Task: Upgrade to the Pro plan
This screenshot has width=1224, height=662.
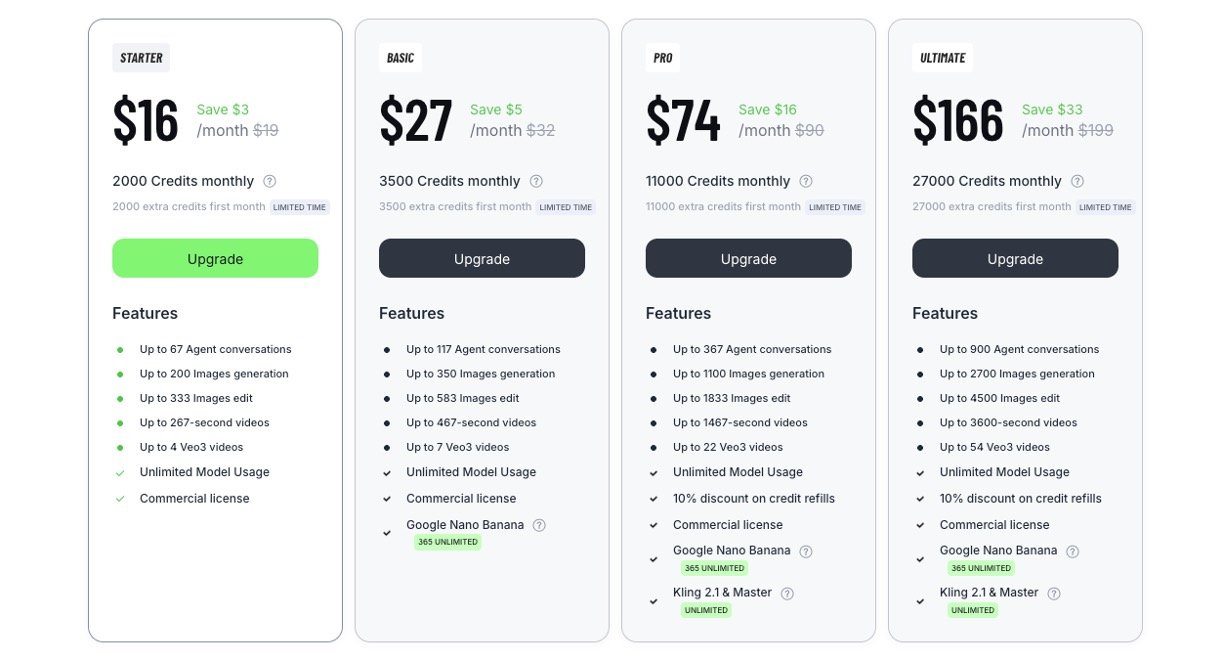Action: click(x=749, y=258)
